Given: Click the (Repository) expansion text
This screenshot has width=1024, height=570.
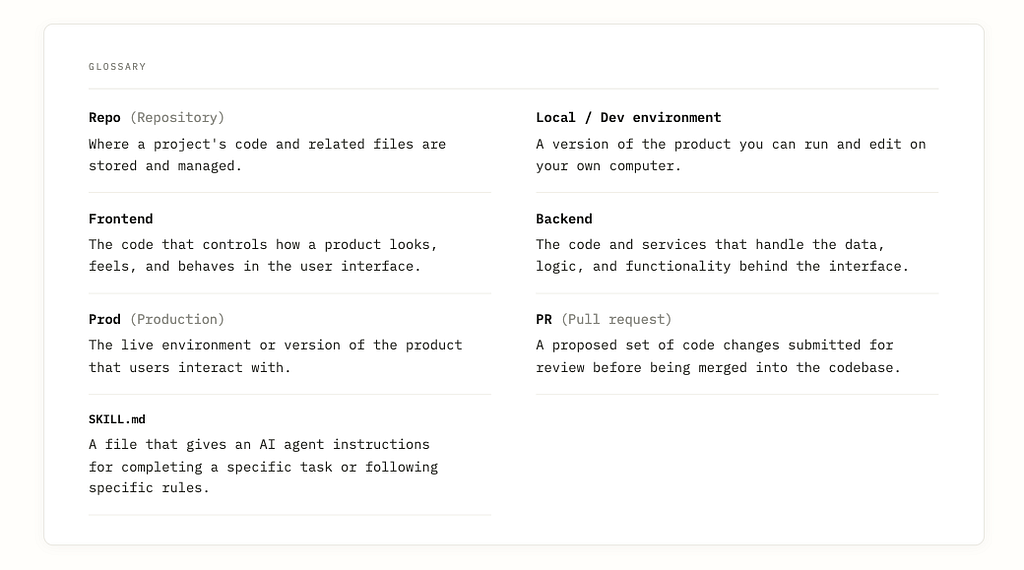Looking at the screenshot, I should (177, 118).
